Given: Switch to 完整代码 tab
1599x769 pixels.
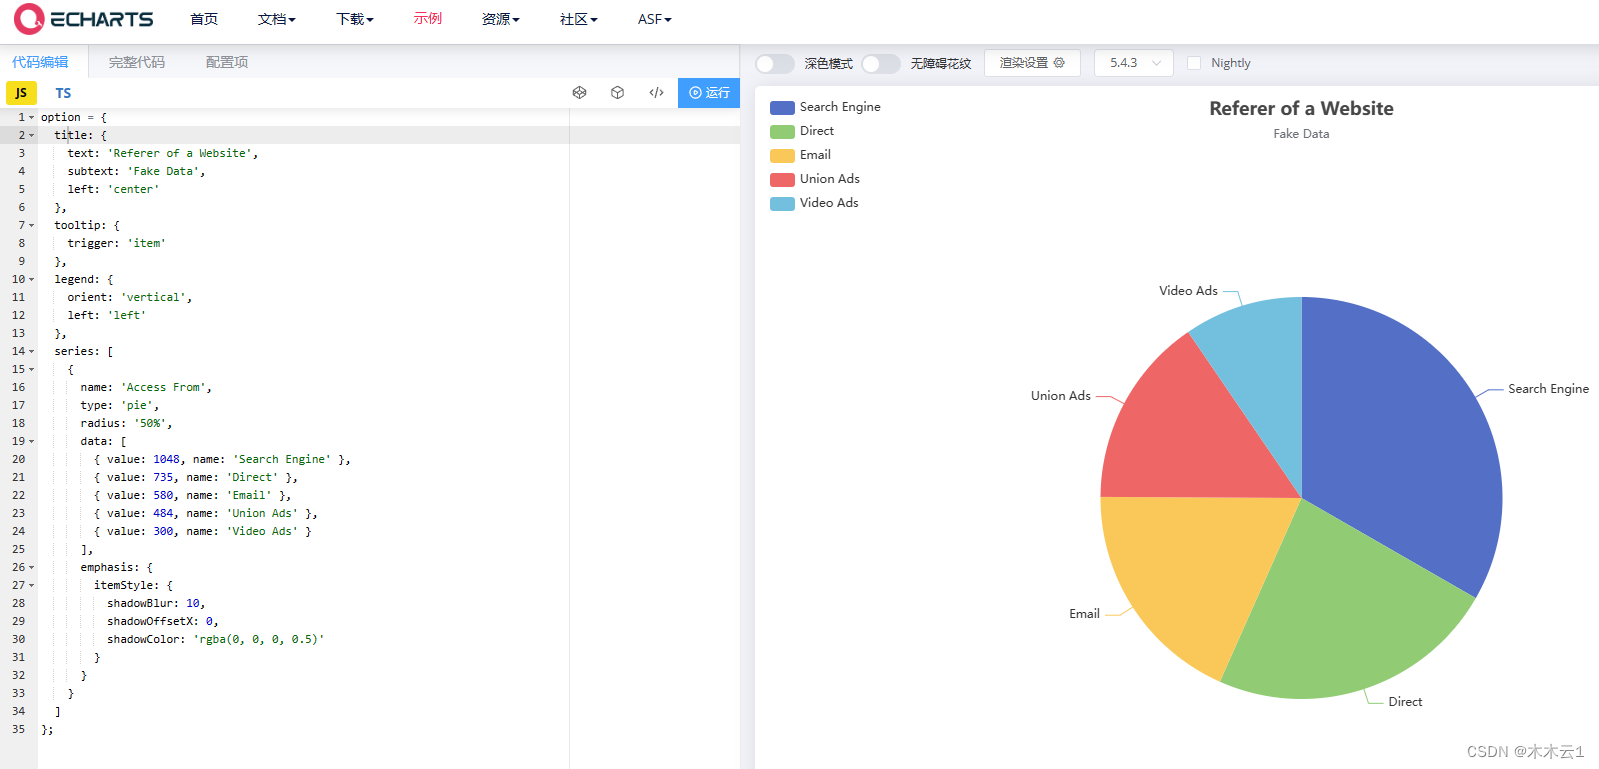Looking at the screenshot, I should (x=137, y=62).
